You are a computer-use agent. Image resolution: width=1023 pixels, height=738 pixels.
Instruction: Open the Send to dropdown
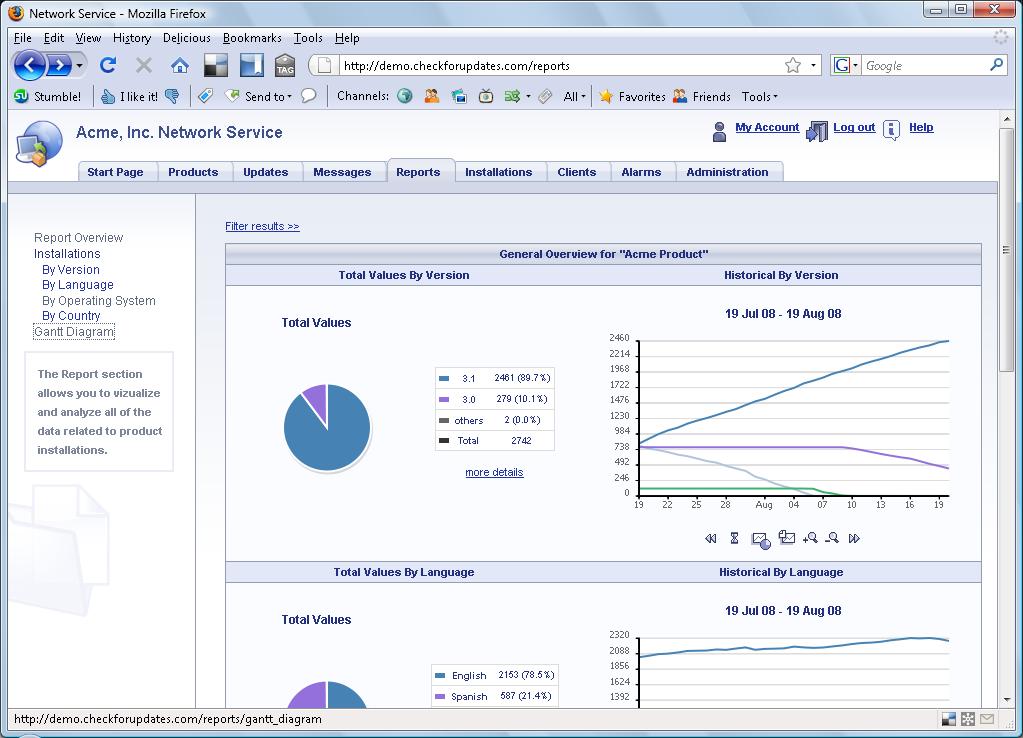262,96
